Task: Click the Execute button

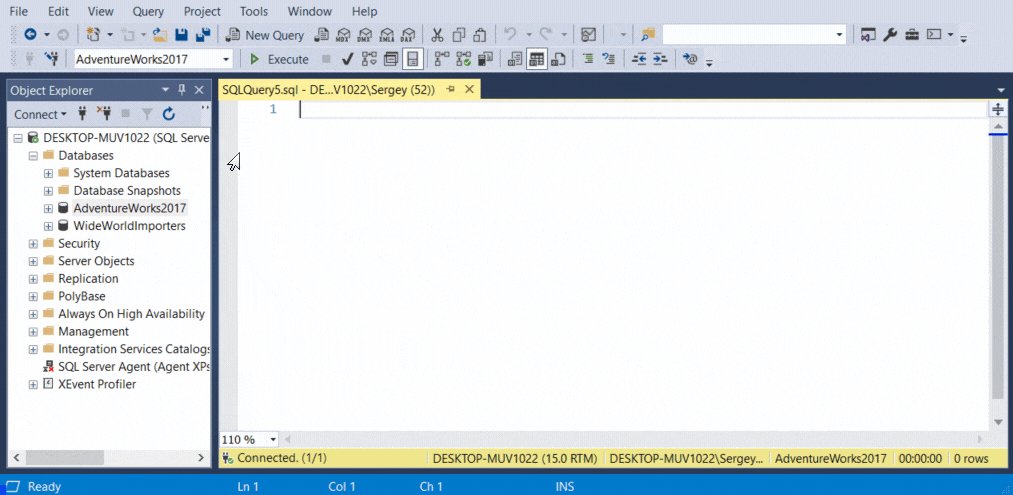Action: (x=279, y=59)
